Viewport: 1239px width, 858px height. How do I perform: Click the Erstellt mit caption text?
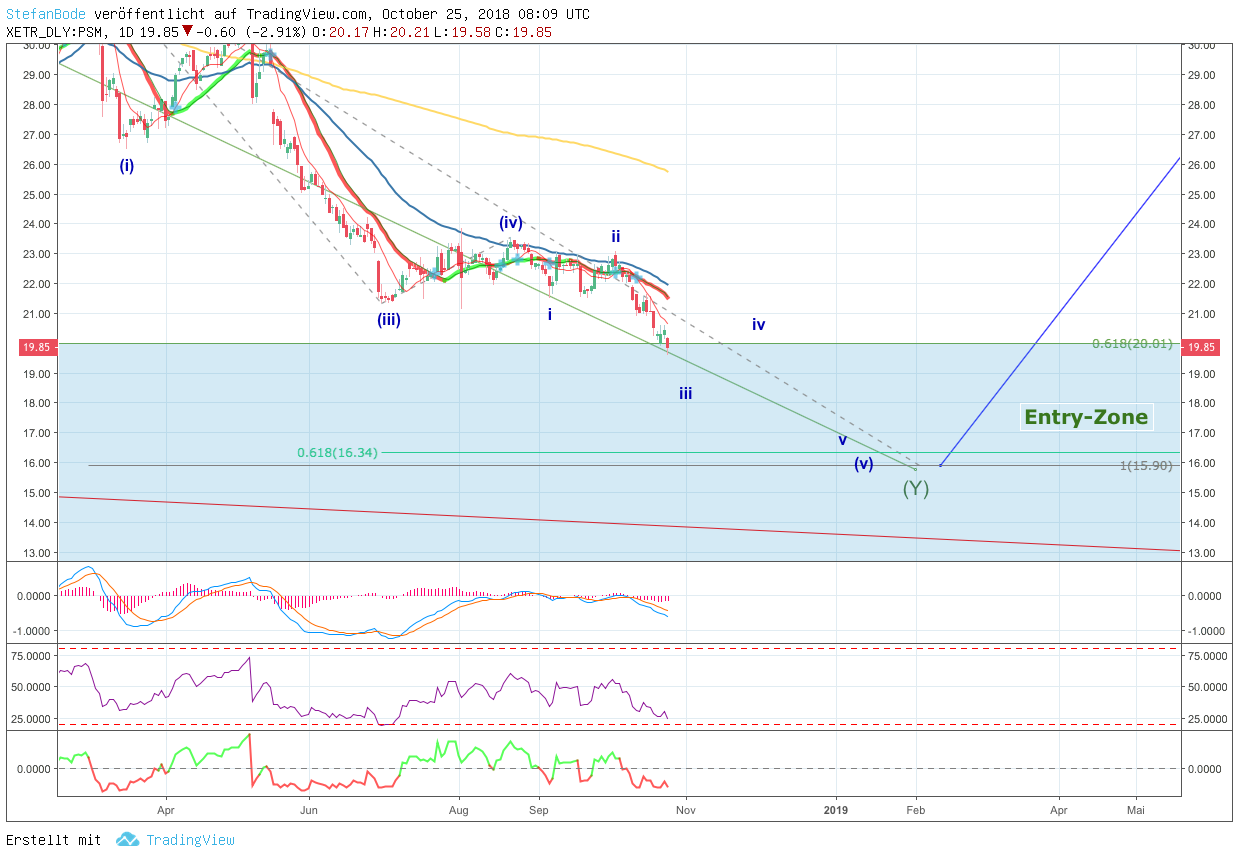[54, 840]
